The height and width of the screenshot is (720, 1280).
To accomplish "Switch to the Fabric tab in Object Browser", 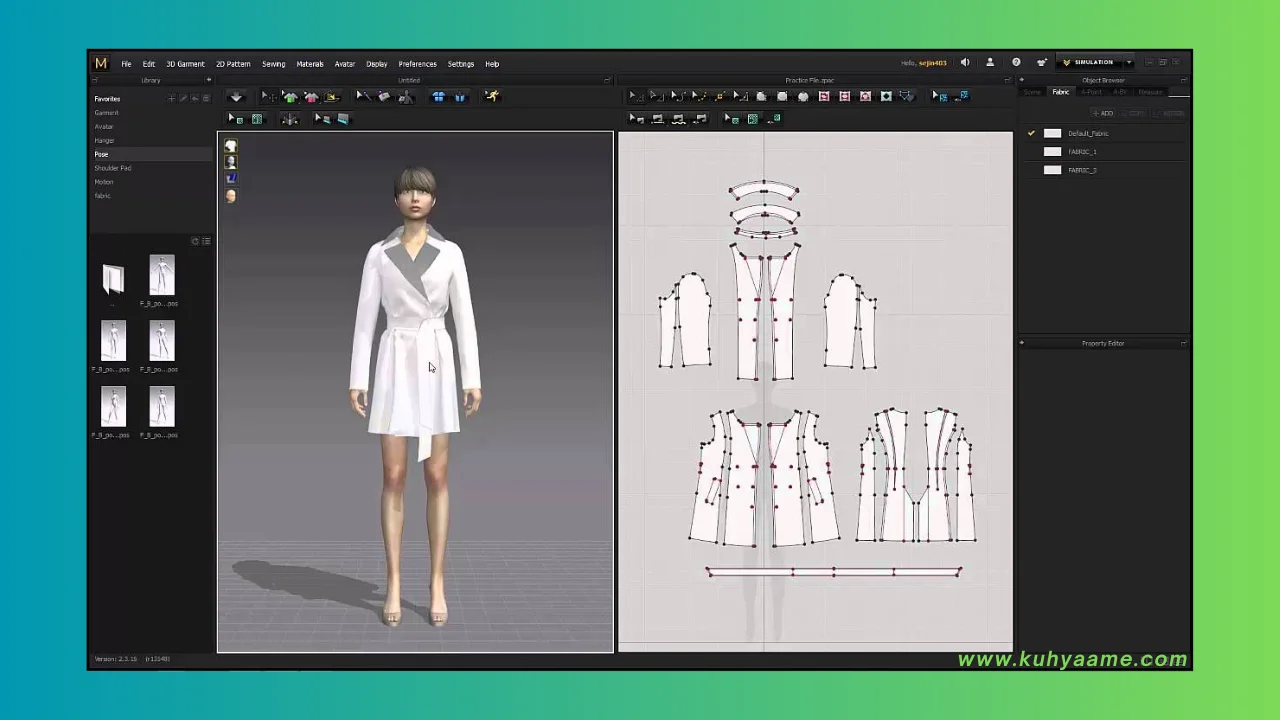I will 1060,92.
